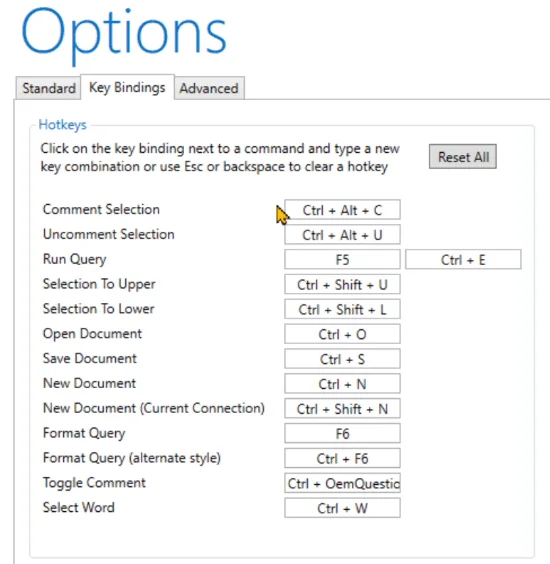Click the Save Document label
550x564 pixels.
tap(90, 358)
